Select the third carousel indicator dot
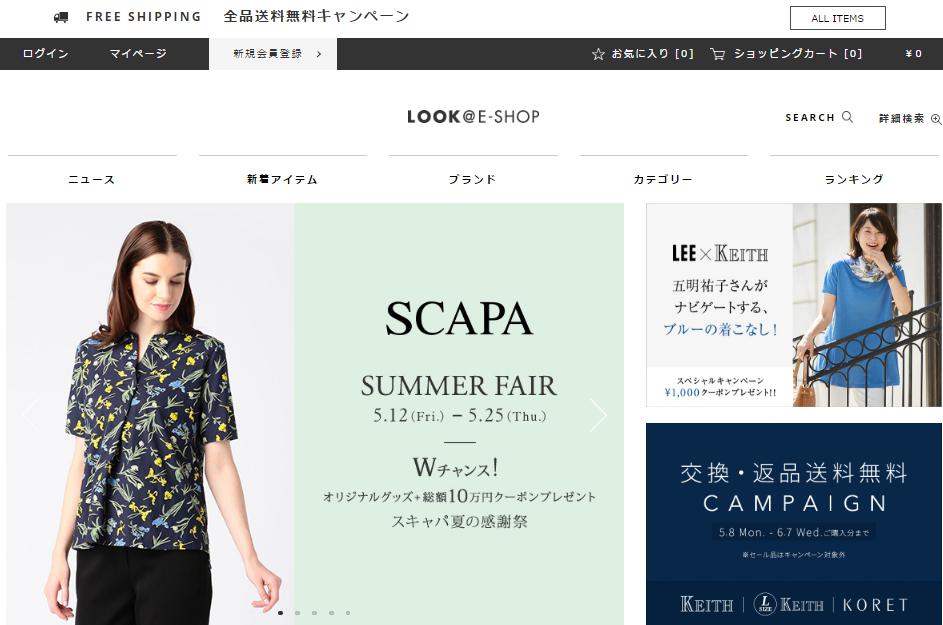 pyautogui.click(x=315, y=613)
